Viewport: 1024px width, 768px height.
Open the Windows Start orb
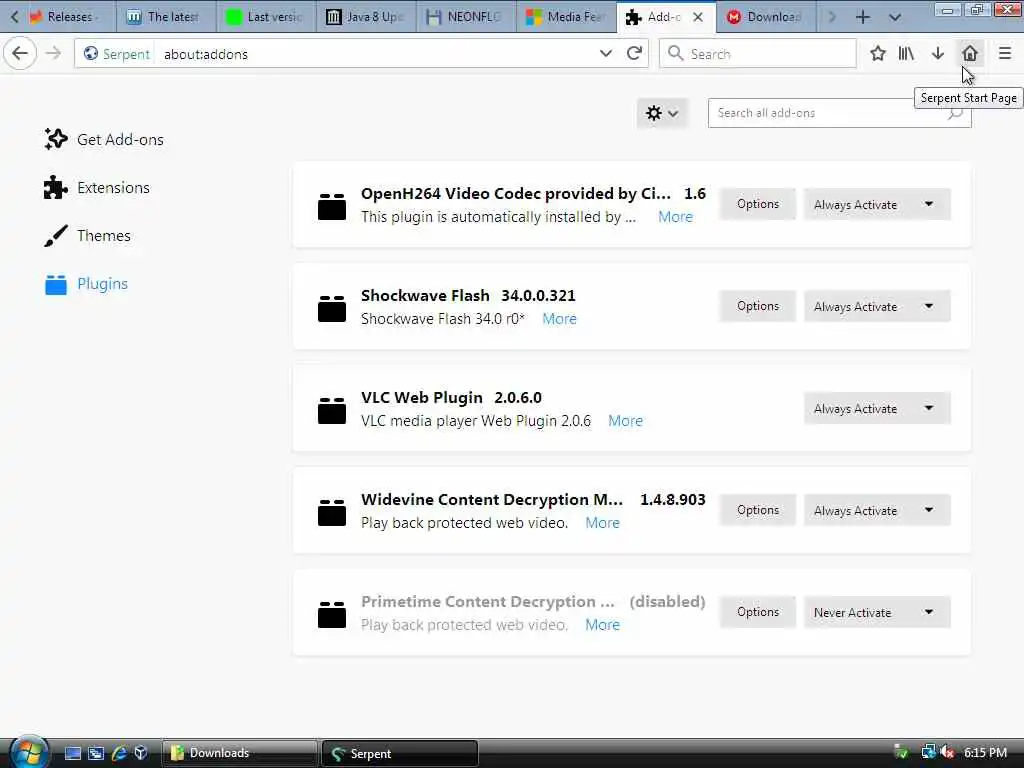[x=29, y=752]
